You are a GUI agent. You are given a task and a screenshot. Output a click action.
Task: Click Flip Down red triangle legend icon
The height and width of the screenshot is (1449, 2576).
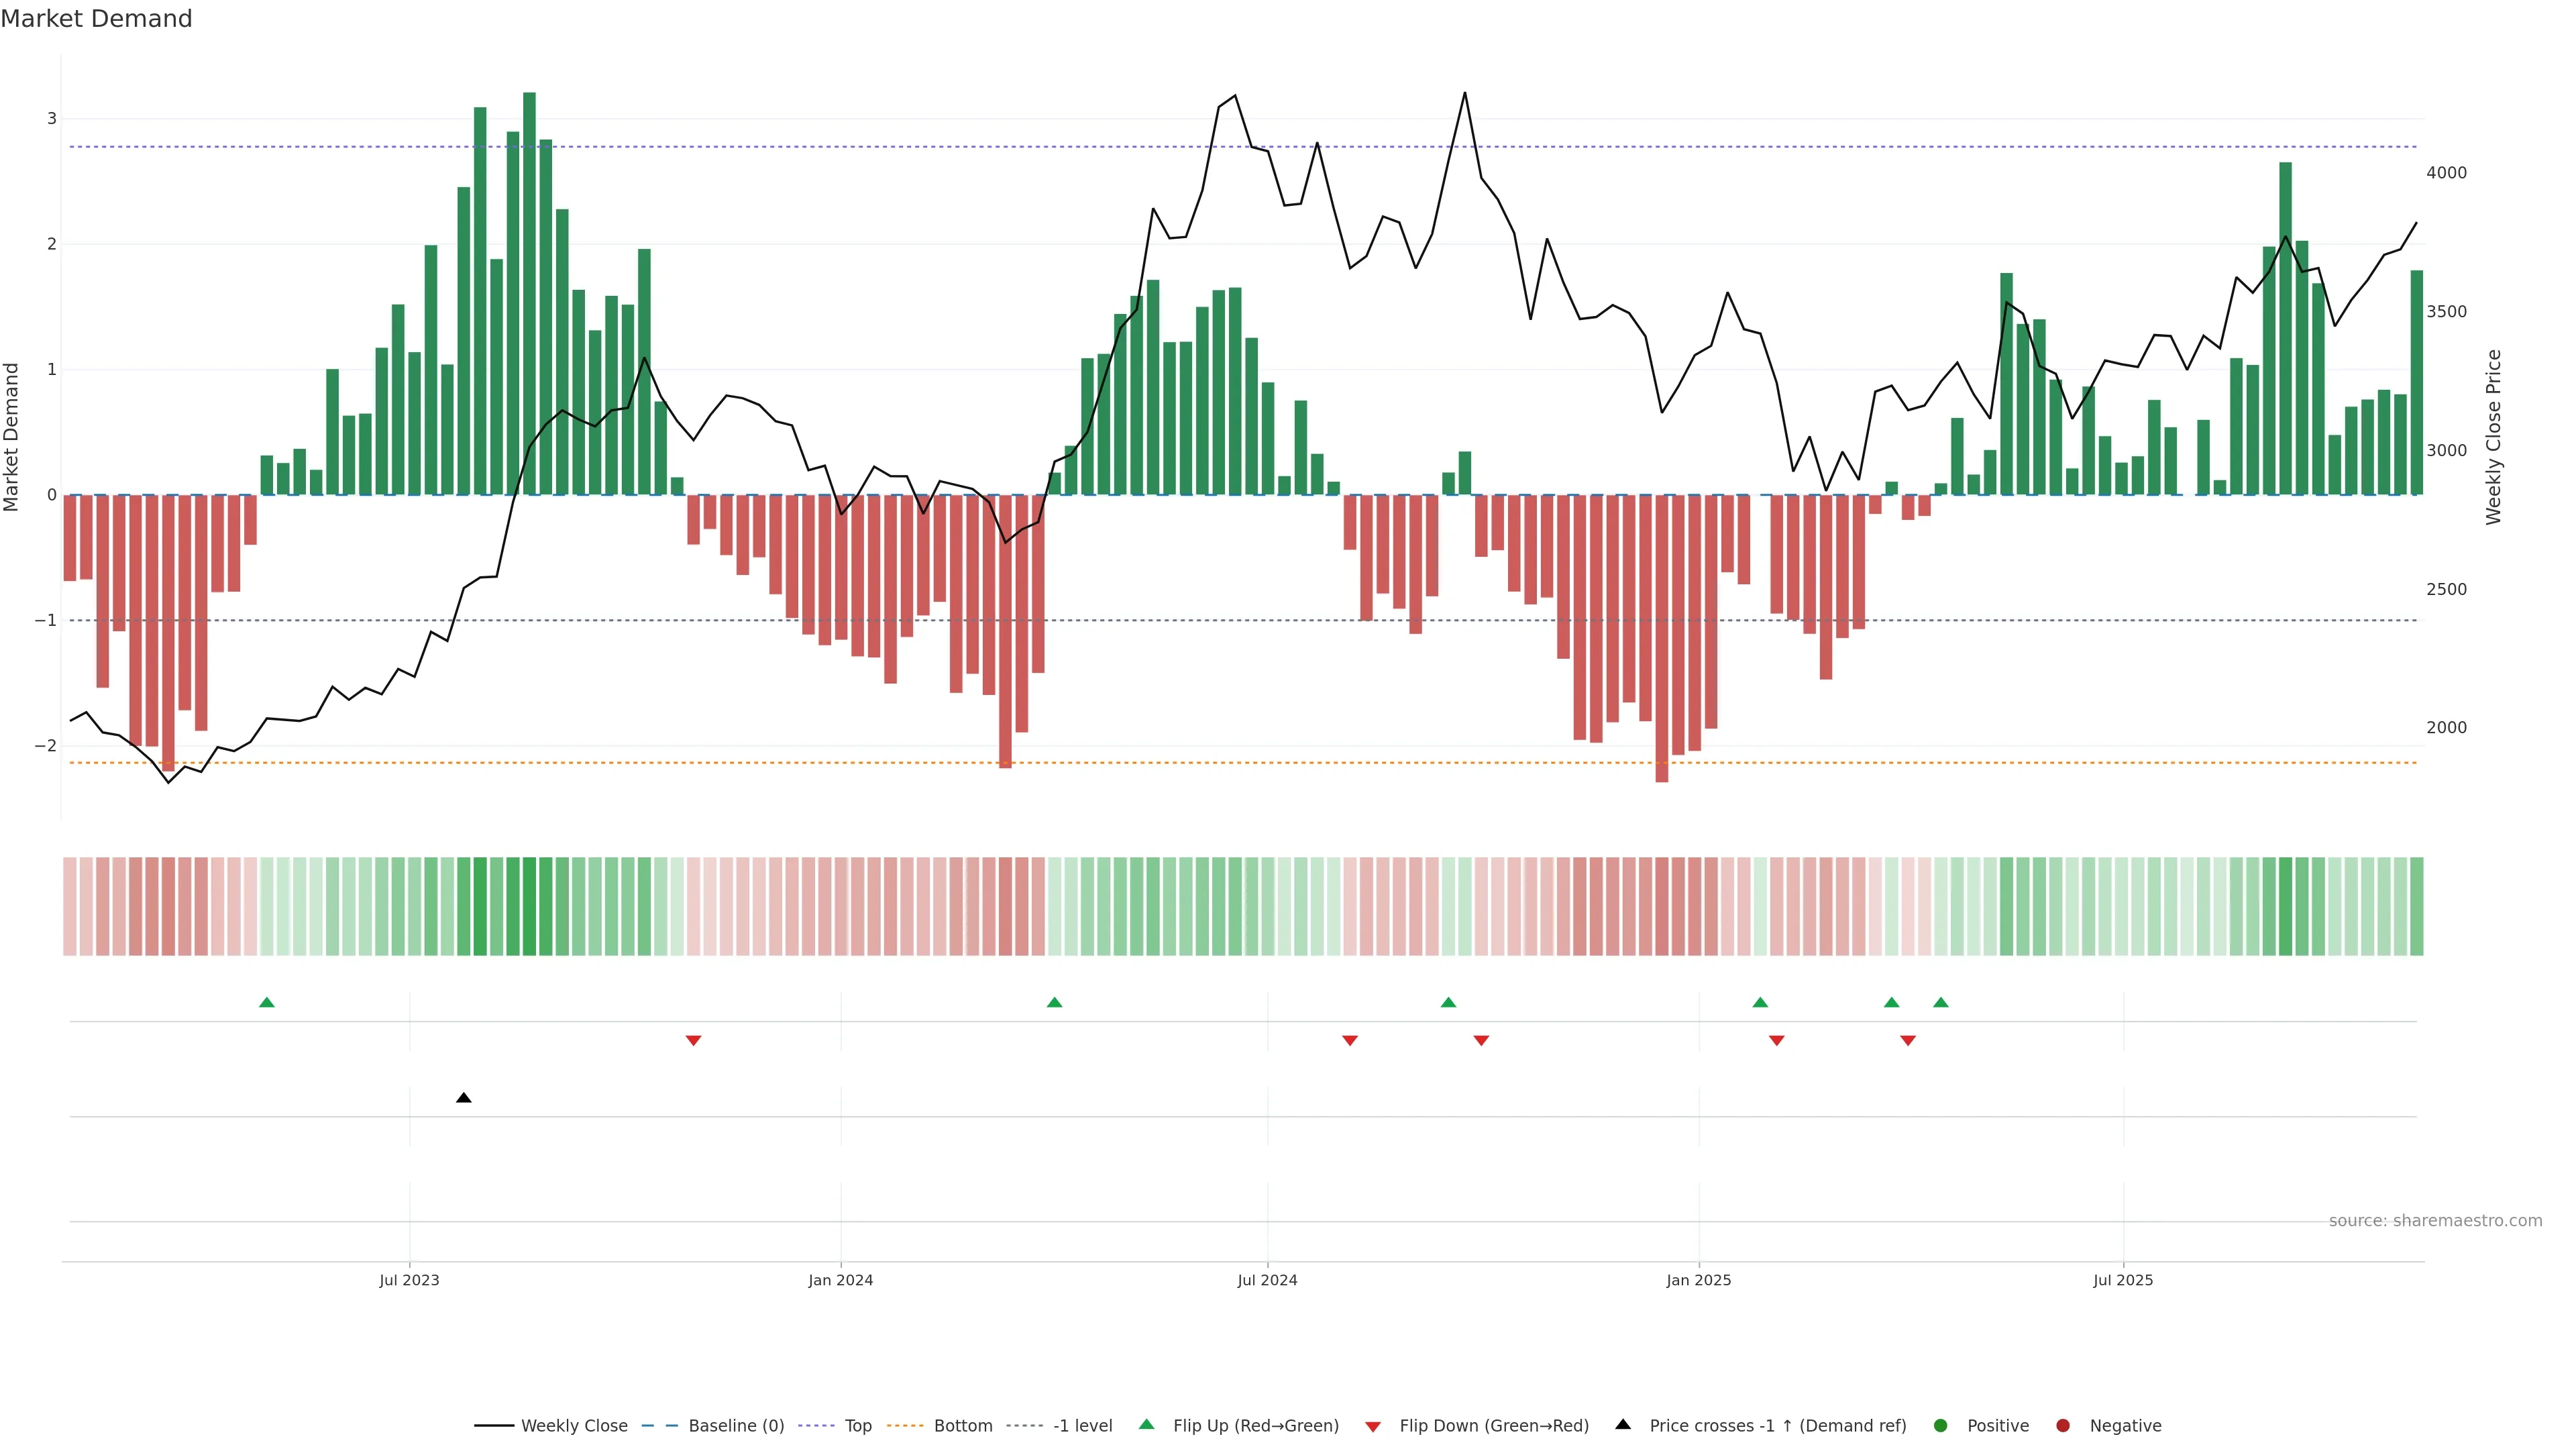point(1373,1427)
